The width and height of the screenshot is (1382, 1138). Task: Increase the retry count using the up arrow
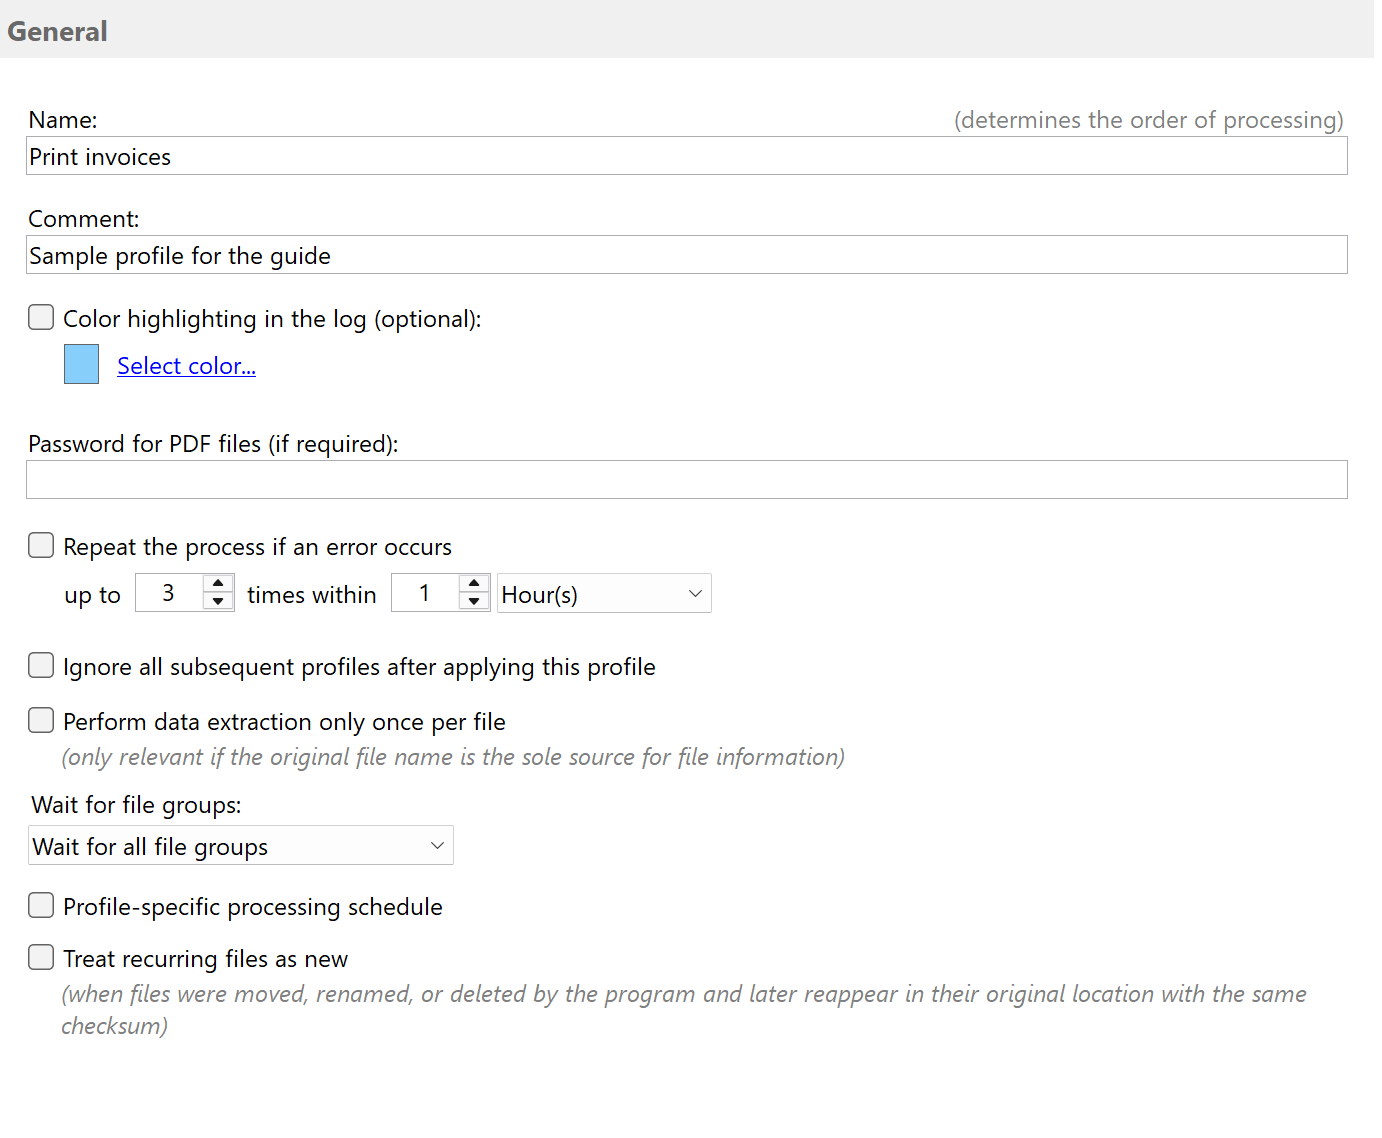tap(217, 584)
